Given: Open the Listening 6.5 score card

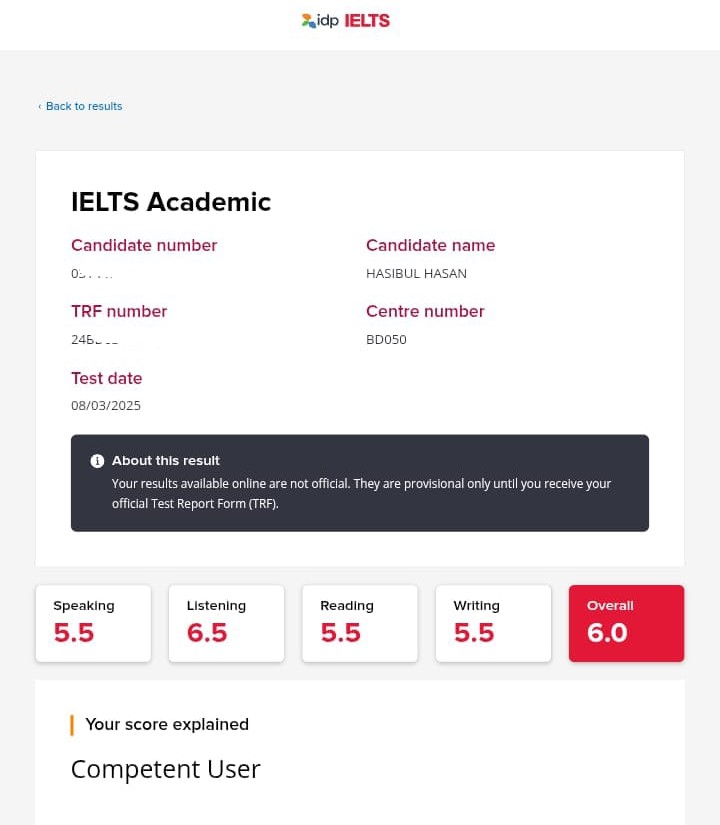Looking at the screenshot, I should pos(226,623).
